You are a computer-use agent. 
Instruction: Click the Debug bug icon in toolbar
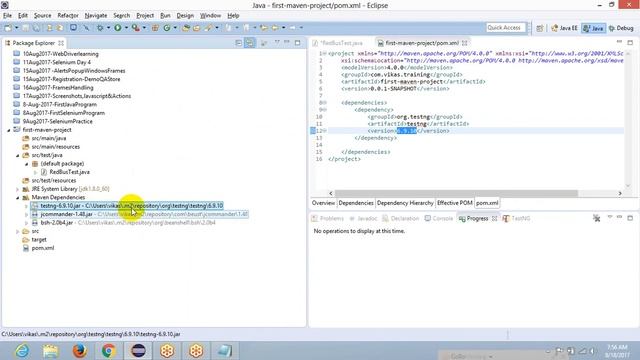tap(100, 28)
